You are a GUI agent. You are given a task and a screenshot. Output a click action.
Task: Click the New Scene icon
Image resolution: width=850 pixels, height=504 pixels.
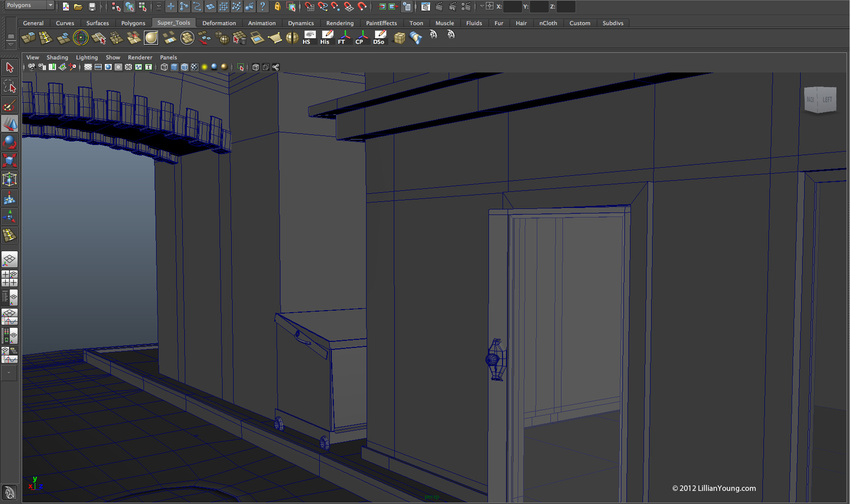click(66, 7)
